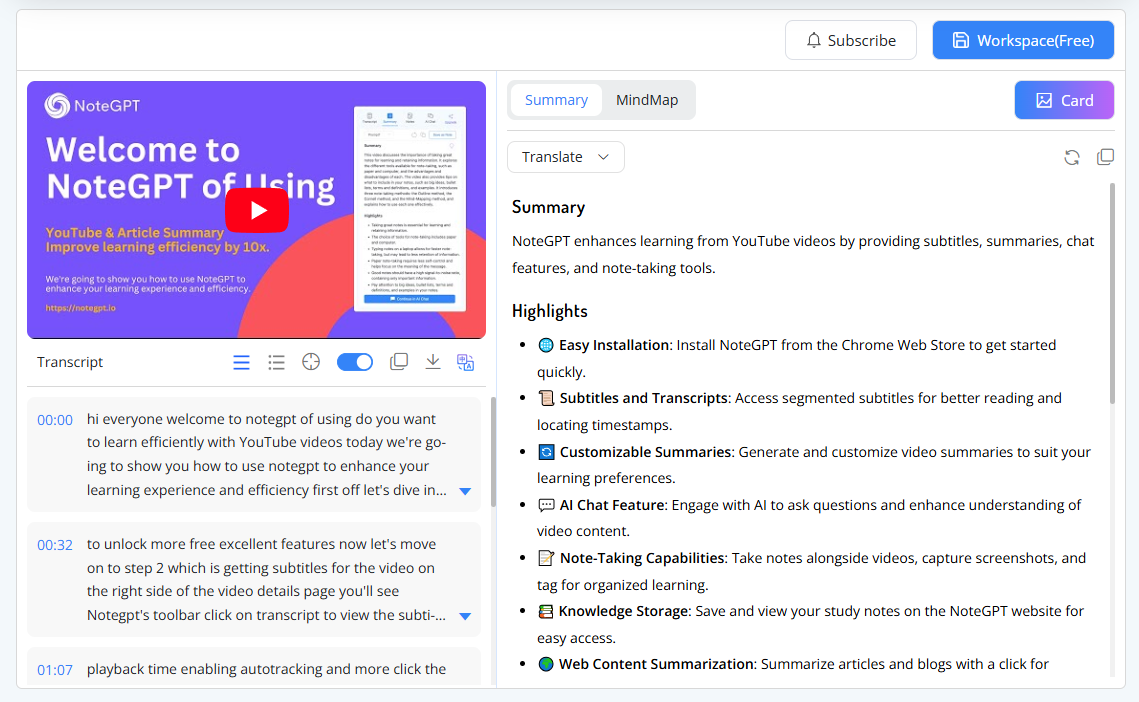Regenerate the summary with refresh icon
The width and height of the screenshot is (1139, 702).
tap(1071, 157)
